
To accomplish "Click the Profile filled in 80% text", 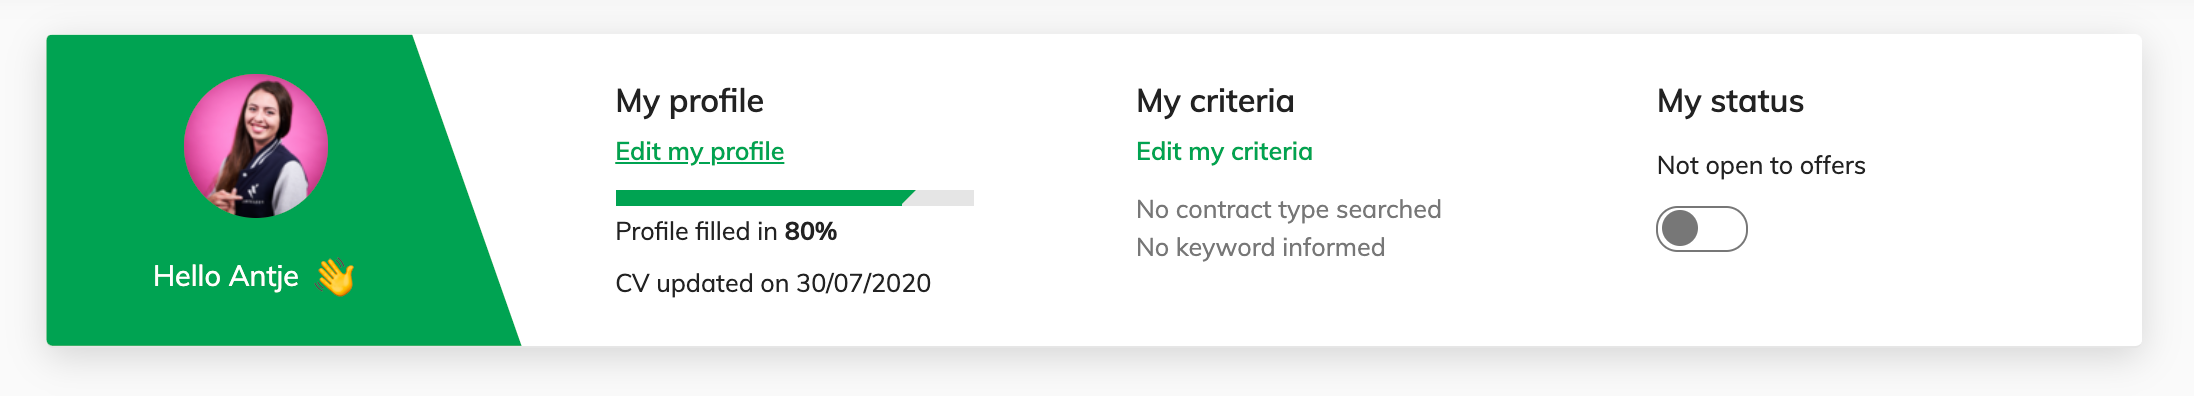I will pos(726,231).
